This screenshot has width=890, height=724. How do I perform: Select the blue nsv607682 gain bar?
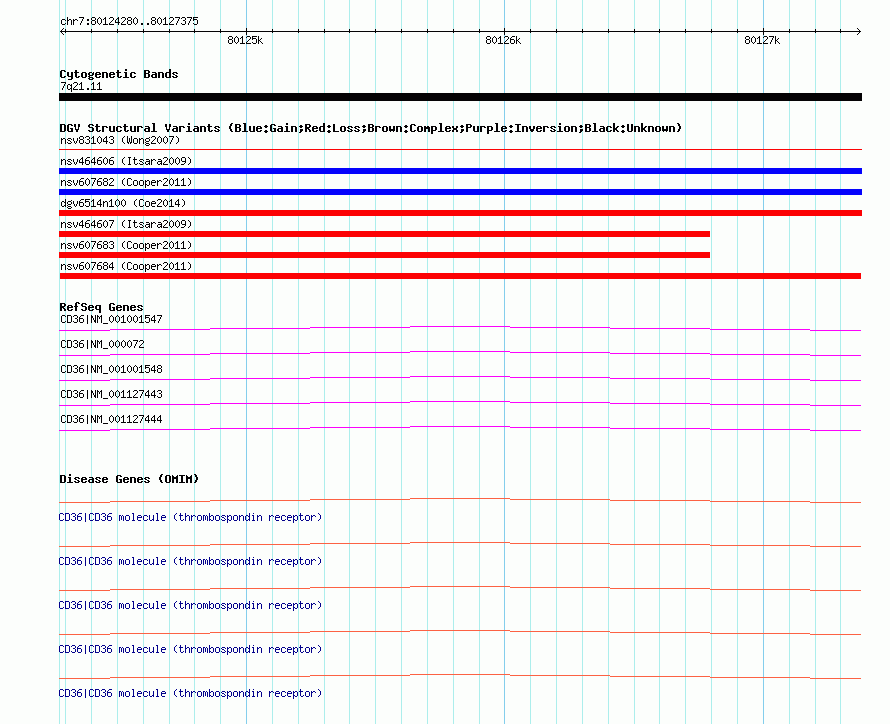460,192
